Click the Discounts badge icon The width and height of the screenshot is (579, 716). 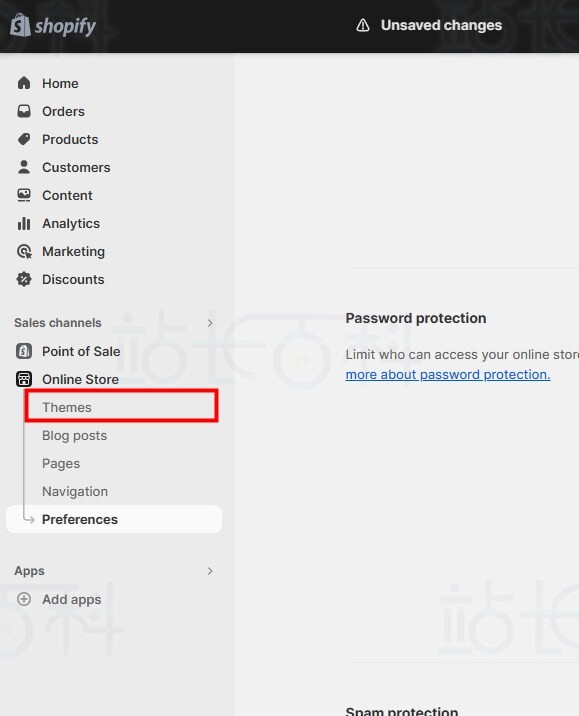[x=24, y=279]
